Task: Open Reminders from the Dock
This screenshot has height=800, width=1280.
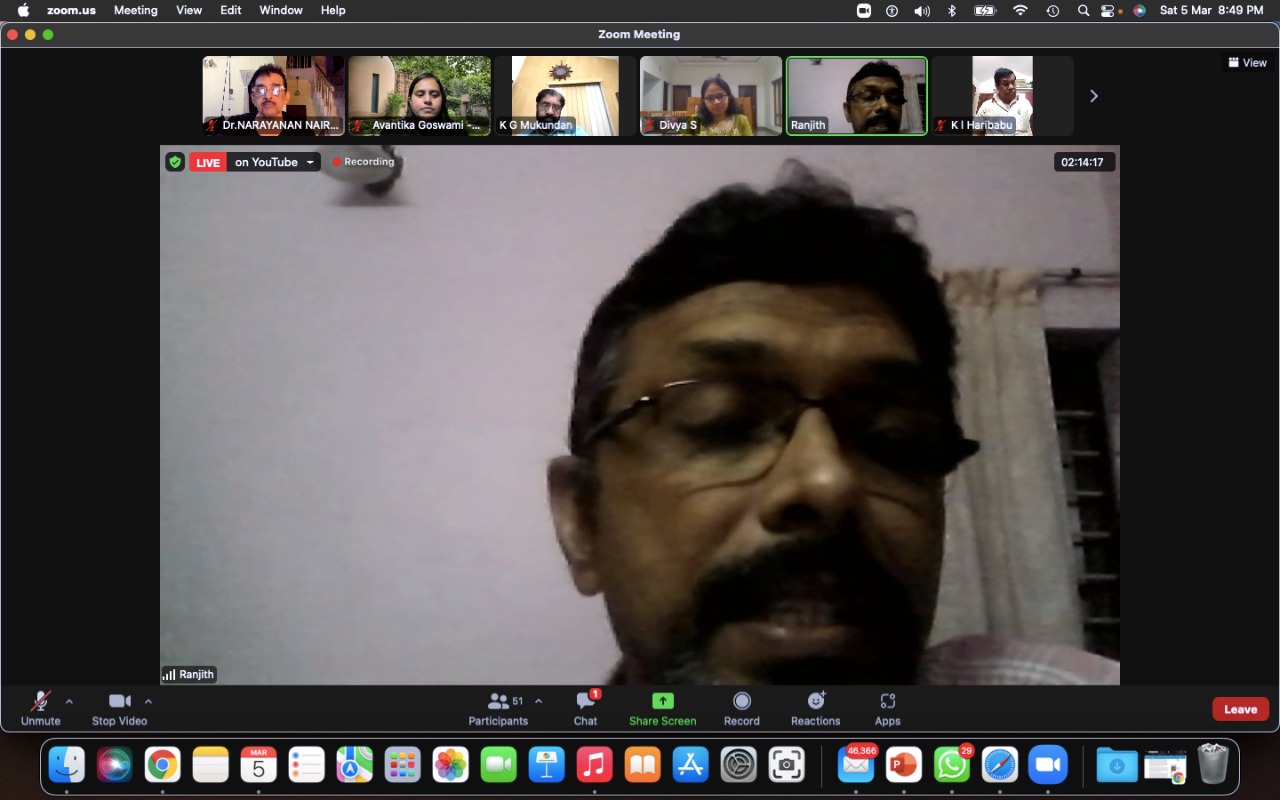Action: 306,765
